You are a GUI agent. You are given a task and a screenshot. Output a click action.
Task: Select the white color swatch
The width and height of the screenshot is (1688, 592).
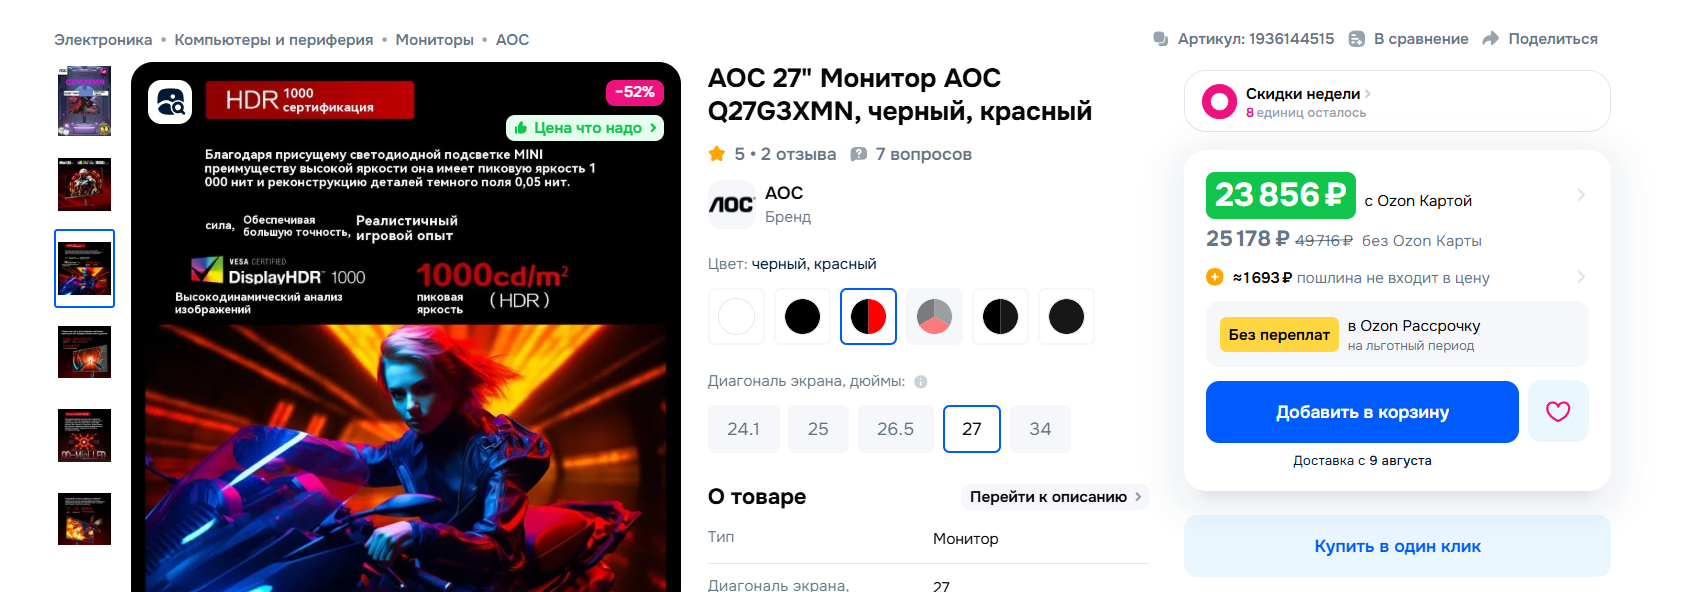pyautogui.click(x=737, y=317)
